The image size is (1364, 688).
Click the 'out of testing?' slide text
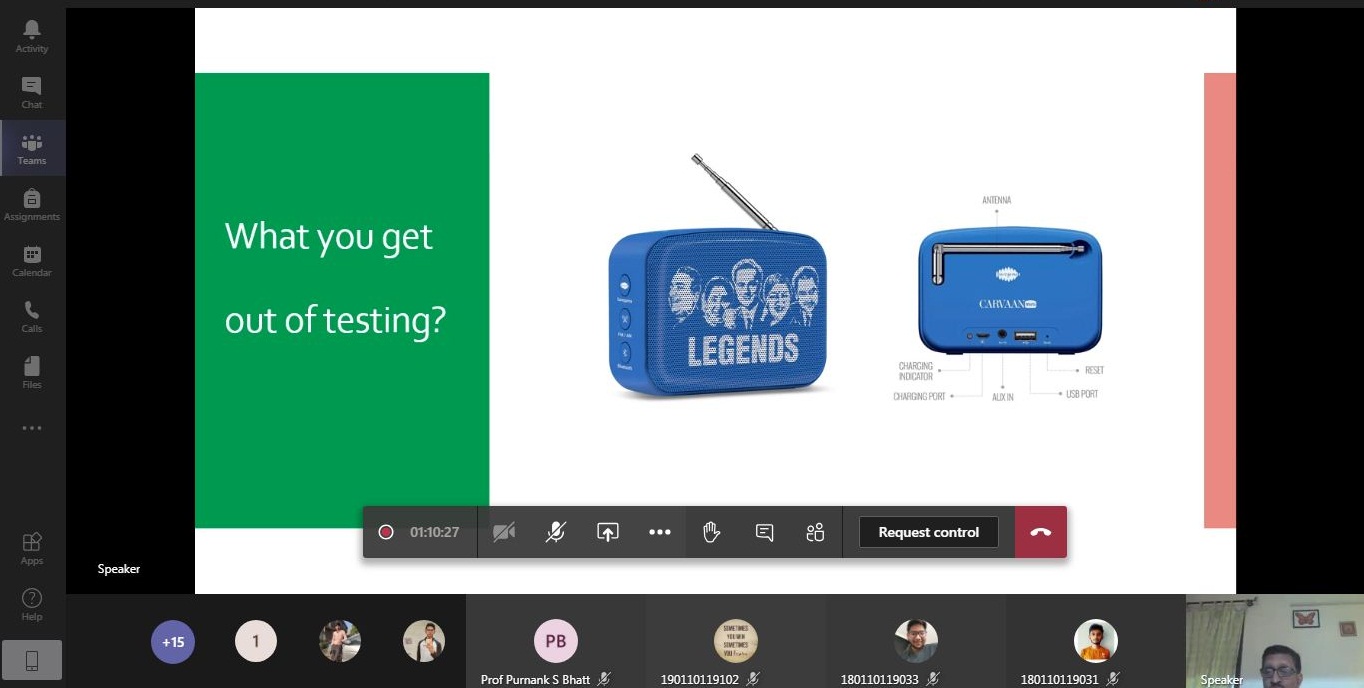point(335,321)
